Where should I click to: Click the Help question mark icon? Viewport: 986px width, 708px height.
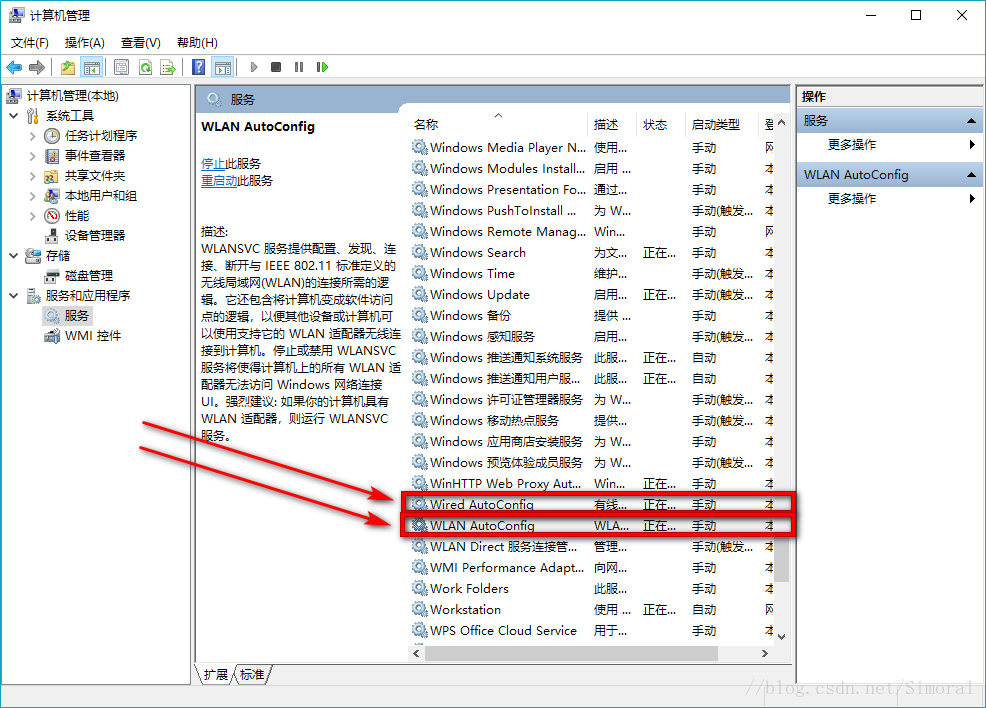click(199, 67)
